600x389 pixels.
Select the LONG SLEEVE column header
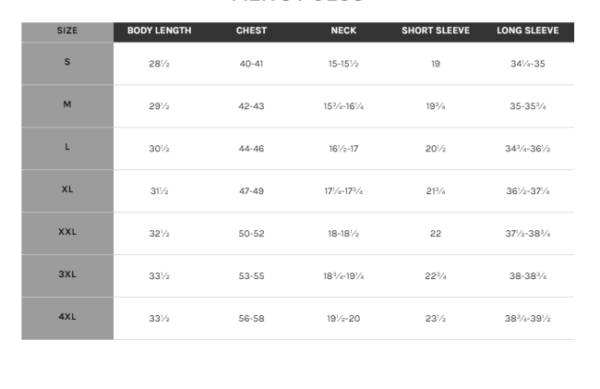[528, 31]
